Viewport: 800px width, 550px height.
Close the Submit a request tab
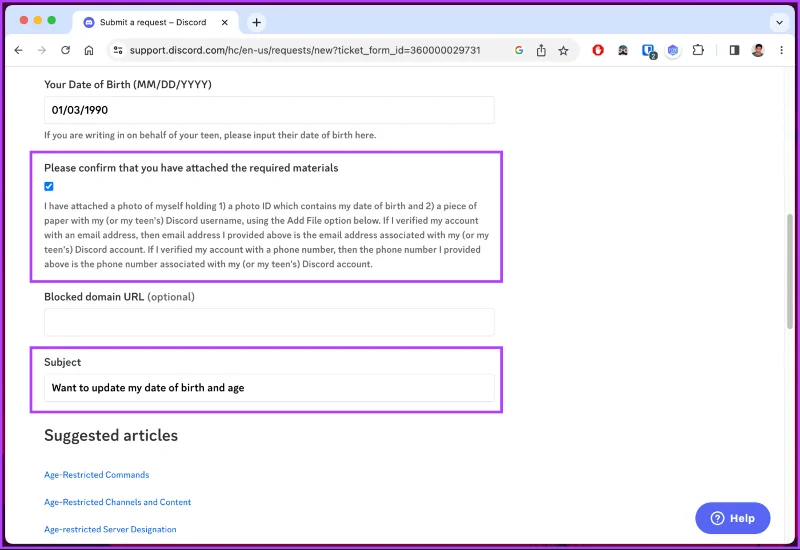224,22
